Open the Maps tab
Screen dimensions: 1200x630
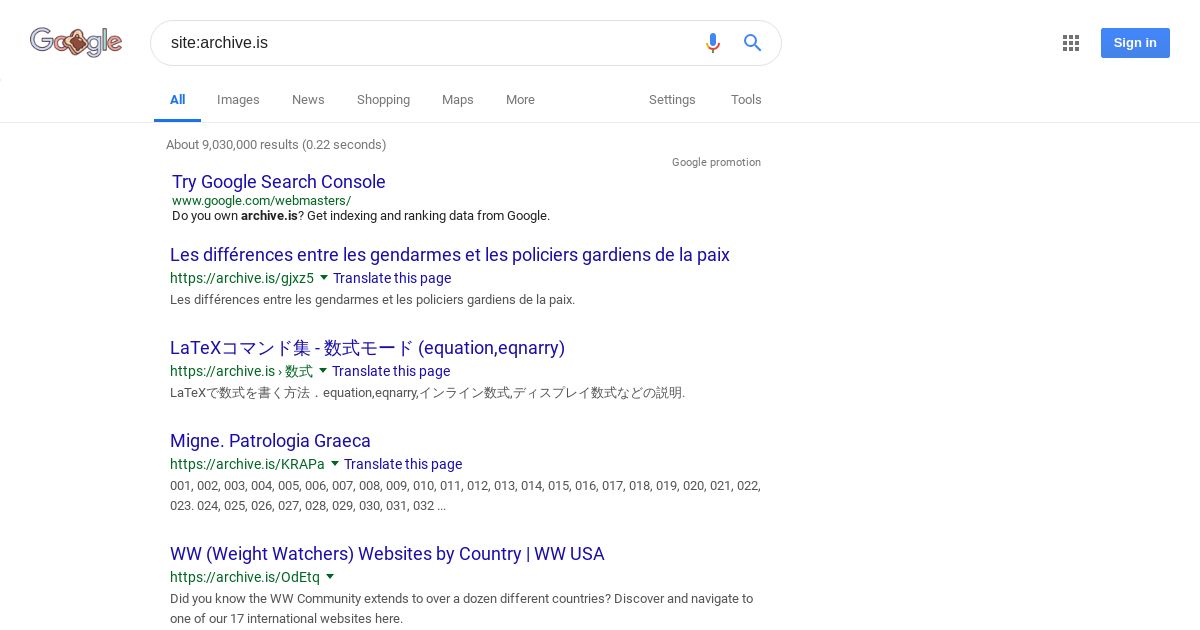pyautogui.click(x=458, y=100)
